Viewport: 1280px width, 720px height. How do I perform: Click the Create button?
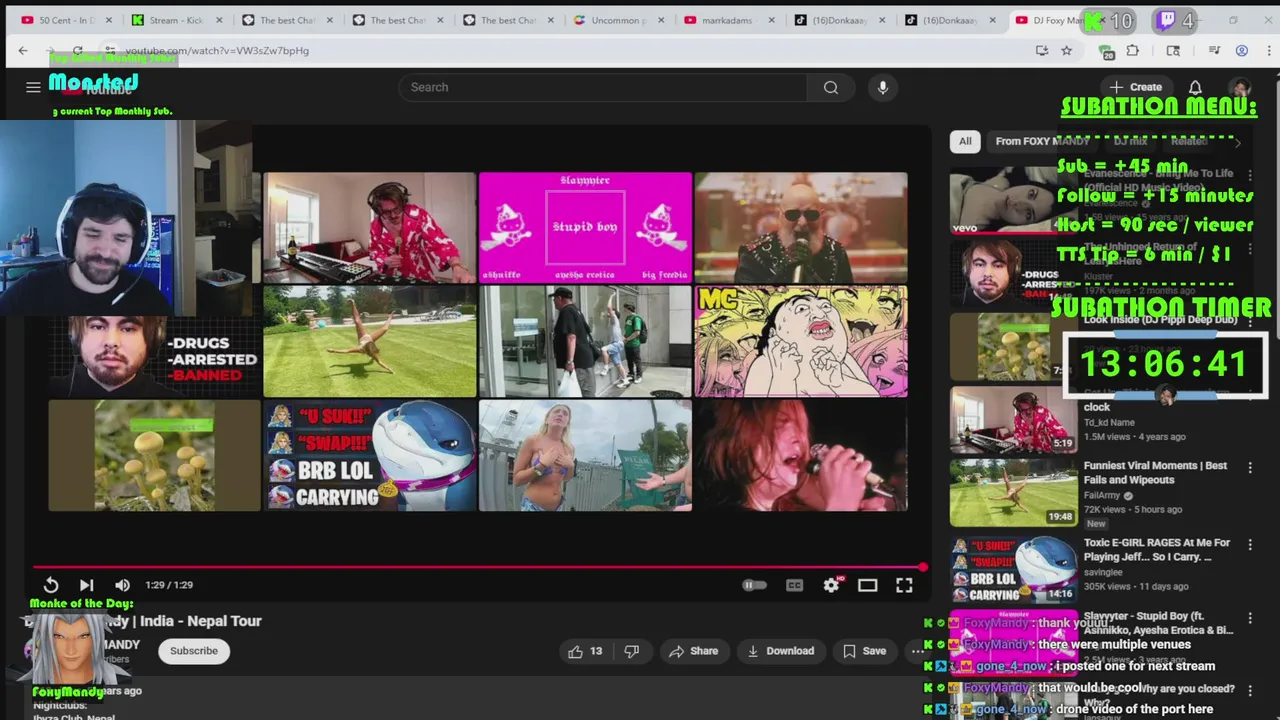pos(1136,87)
